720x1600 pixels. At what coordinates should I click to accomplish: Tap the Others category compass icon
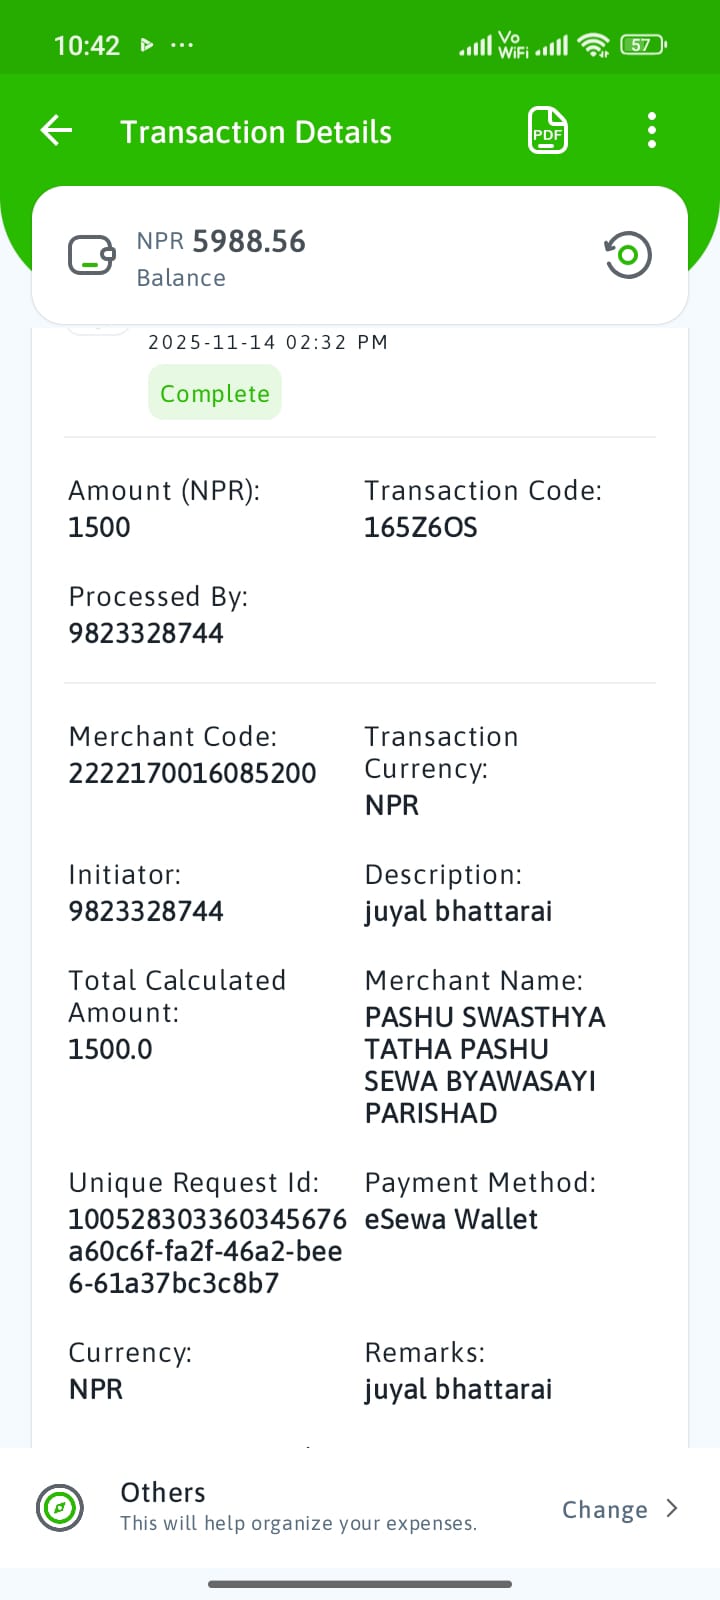pyautogui.click(x=59, y=1507)
